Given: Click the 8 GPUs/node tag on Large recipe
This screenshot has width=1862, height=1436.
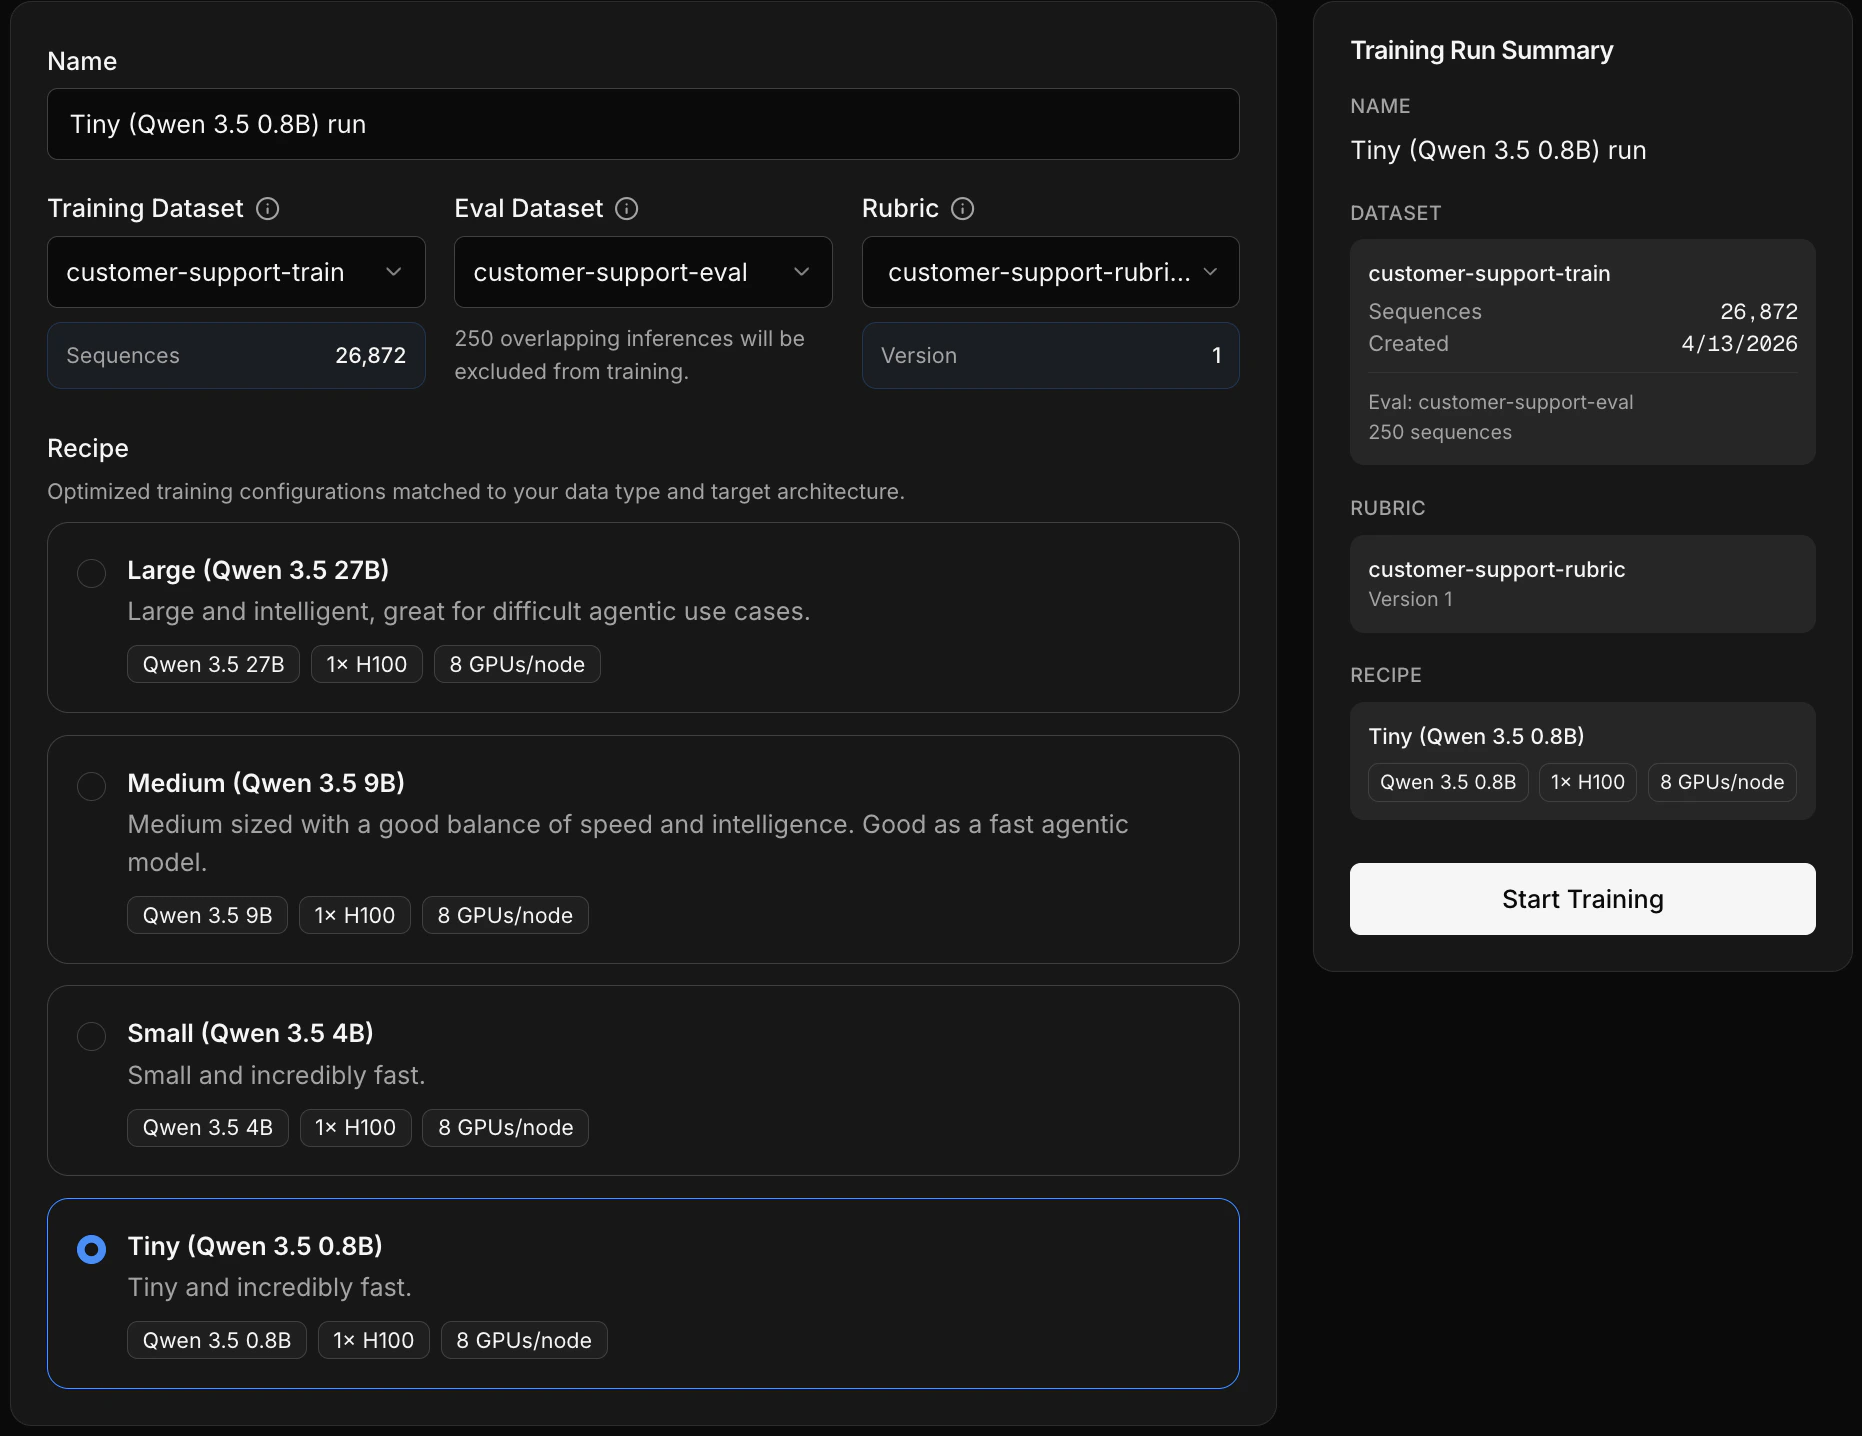Looking at the screenshot, I should tap(516, 663).
